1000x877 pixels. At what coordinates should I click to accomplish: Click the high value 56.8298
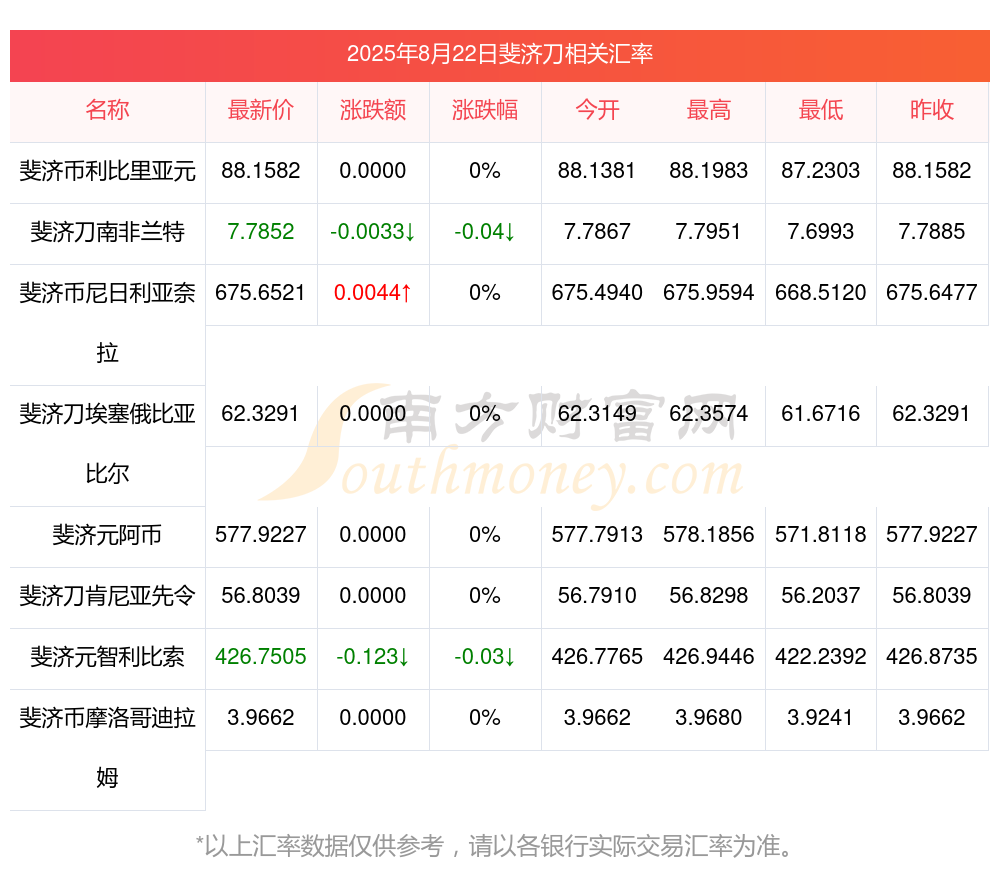click(709, 596)
